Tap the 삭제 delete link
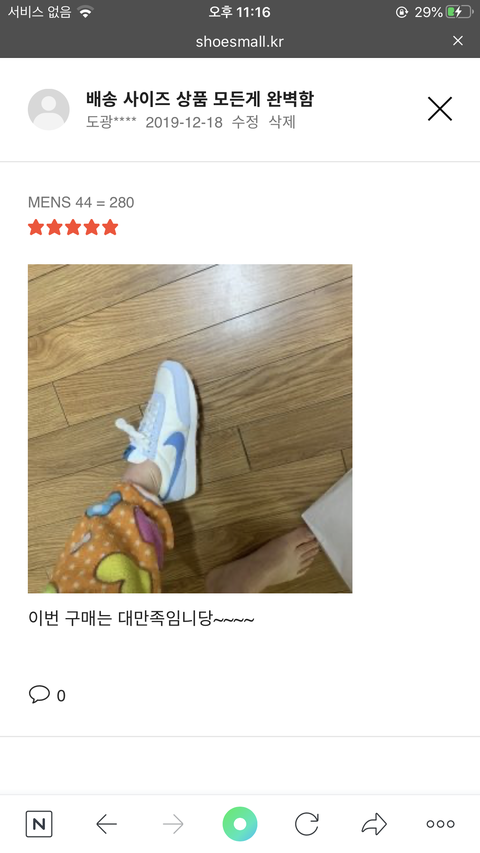This screenshot has height=853, width=480. 282,122
